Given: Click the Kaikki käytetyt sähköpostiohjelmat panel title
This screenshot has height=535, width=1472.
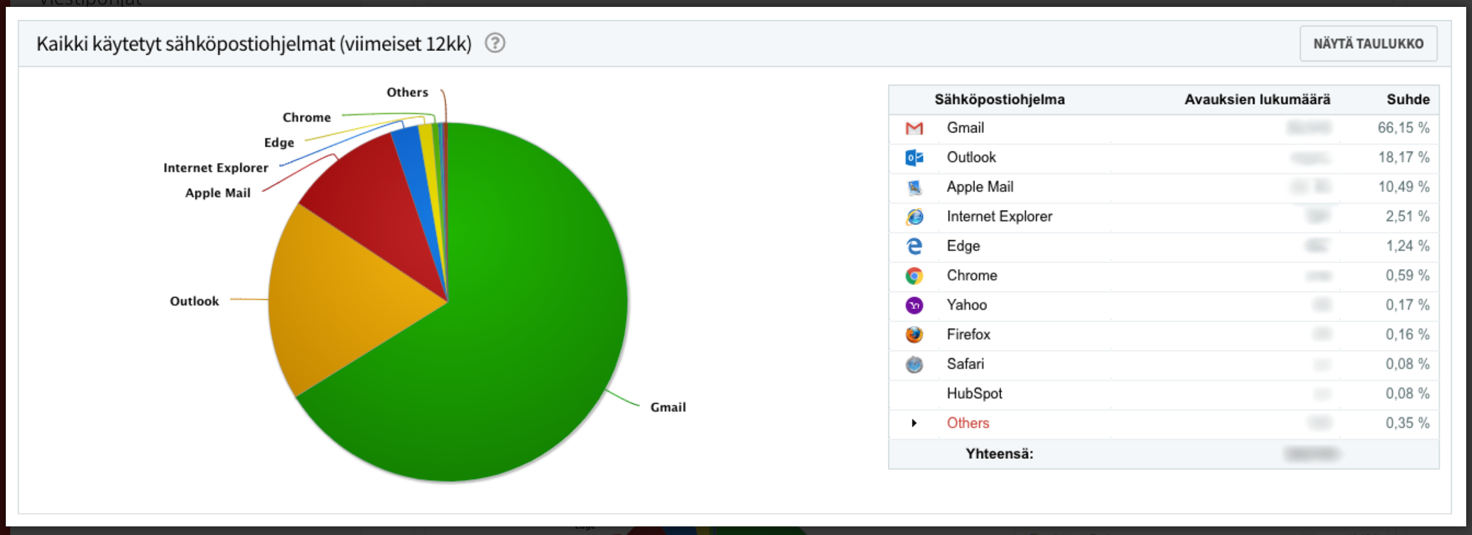Looking at the screenshot, I should [x=254, y=44].
